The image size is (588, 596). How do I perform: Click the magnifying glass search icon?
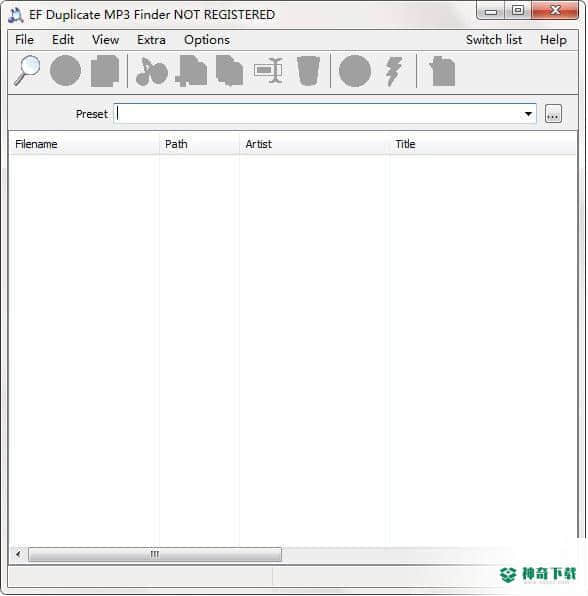click(x=27, y=71)
